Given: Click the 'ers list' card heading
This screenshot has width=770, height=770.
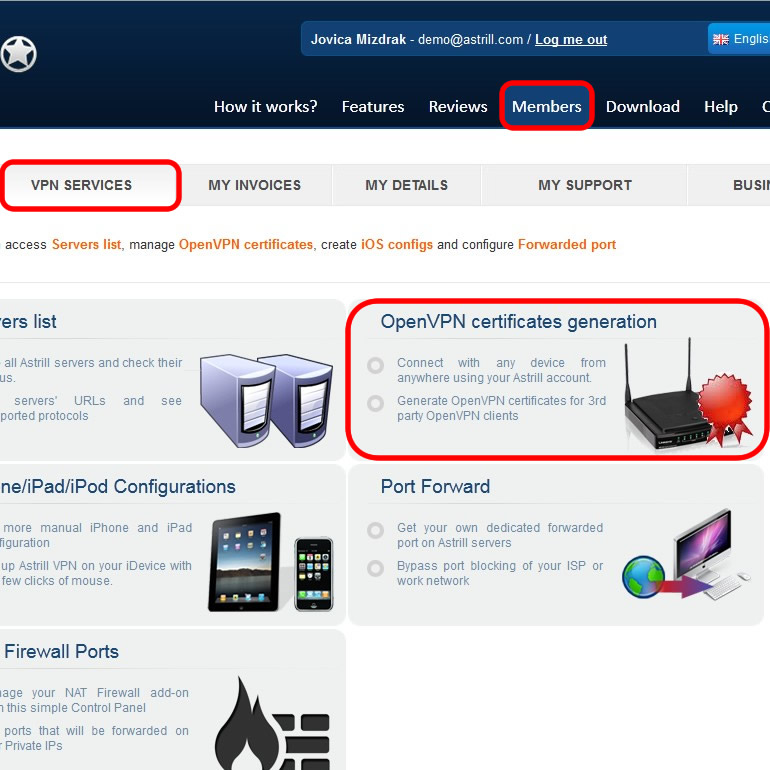Looking at the screenshot, I should coord(28,322).
